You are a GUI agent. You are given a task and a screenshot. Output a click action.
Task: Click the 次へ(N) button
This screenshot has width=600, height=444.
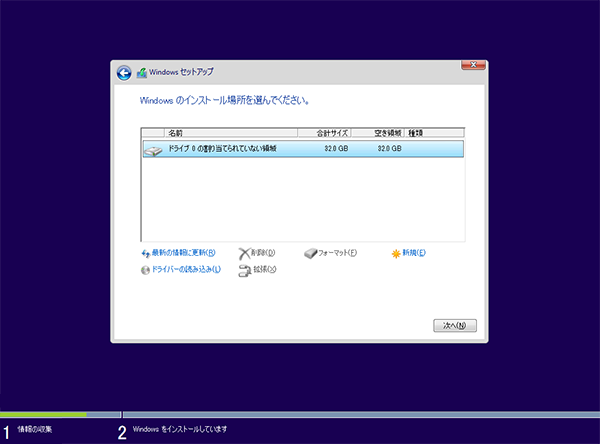pyautogui.click(x=455, y=326)
